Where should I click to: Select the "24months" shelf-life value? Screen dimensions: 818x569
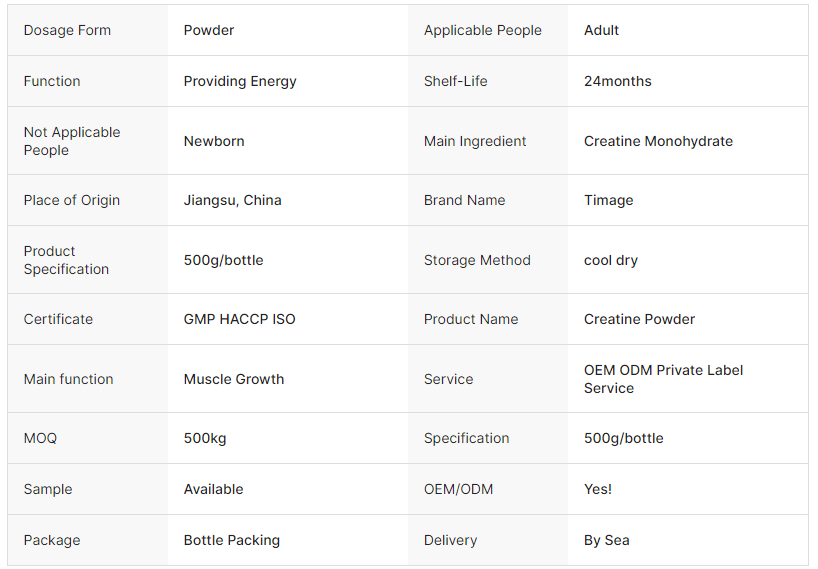[617, 81]
